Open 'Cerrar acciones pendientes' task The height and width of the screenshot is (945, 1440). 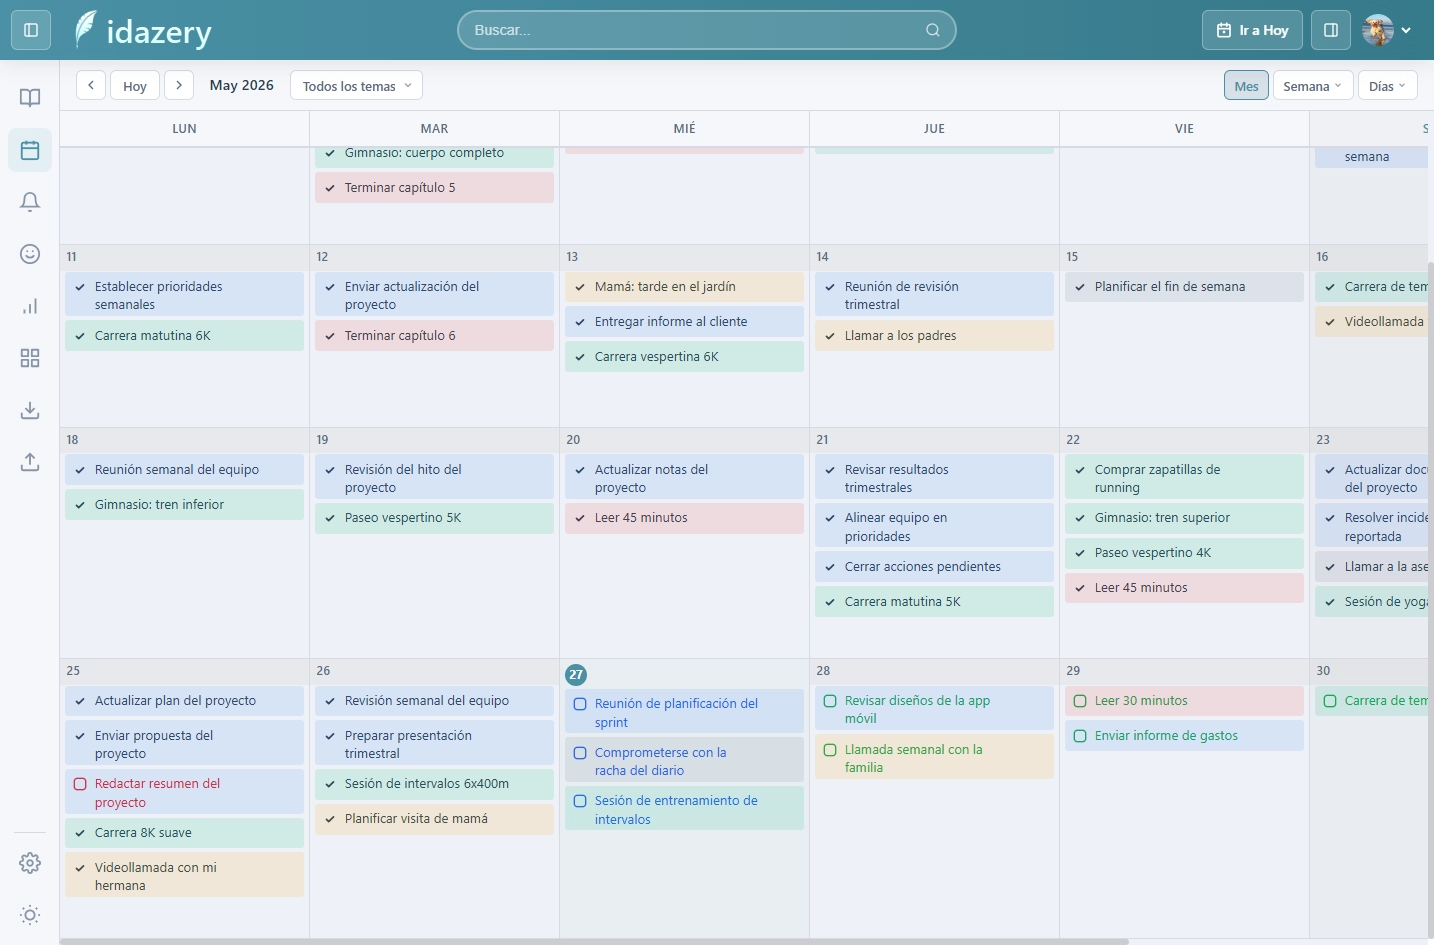(x=934, y=567)
